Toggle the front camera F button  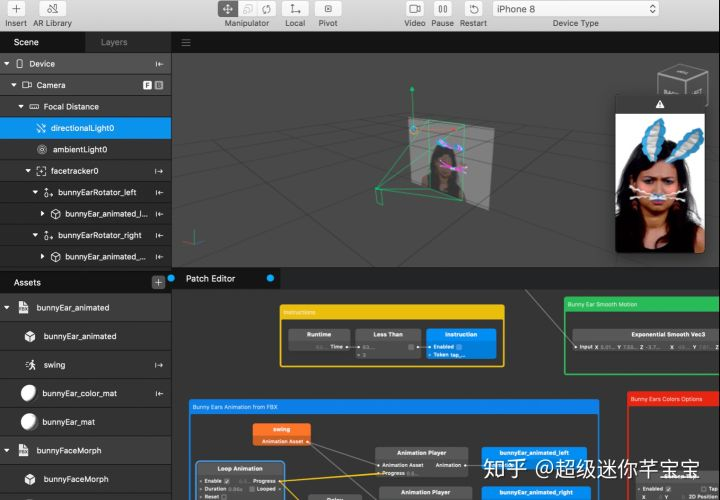click(147, 85)
